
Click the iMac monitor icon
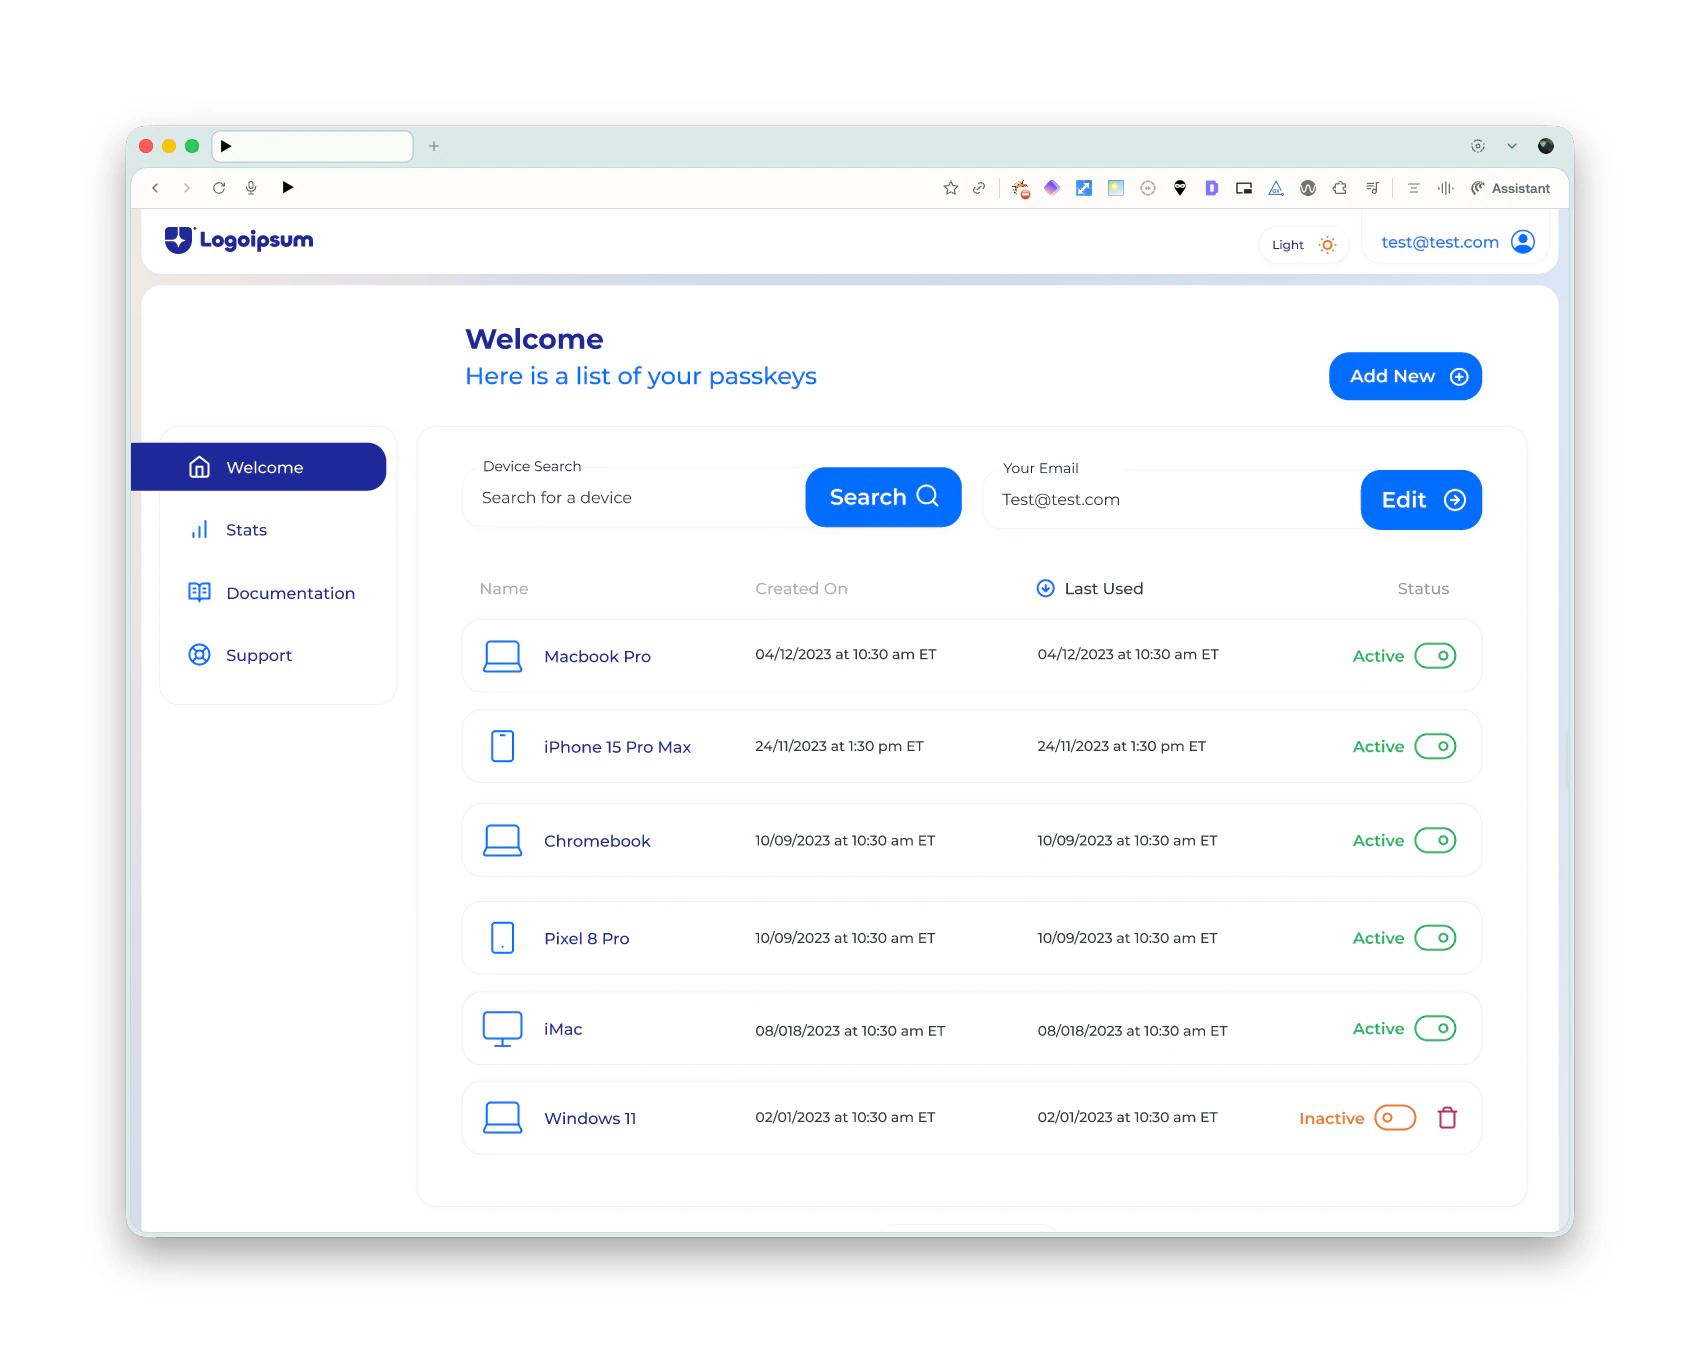(502, 1029)
